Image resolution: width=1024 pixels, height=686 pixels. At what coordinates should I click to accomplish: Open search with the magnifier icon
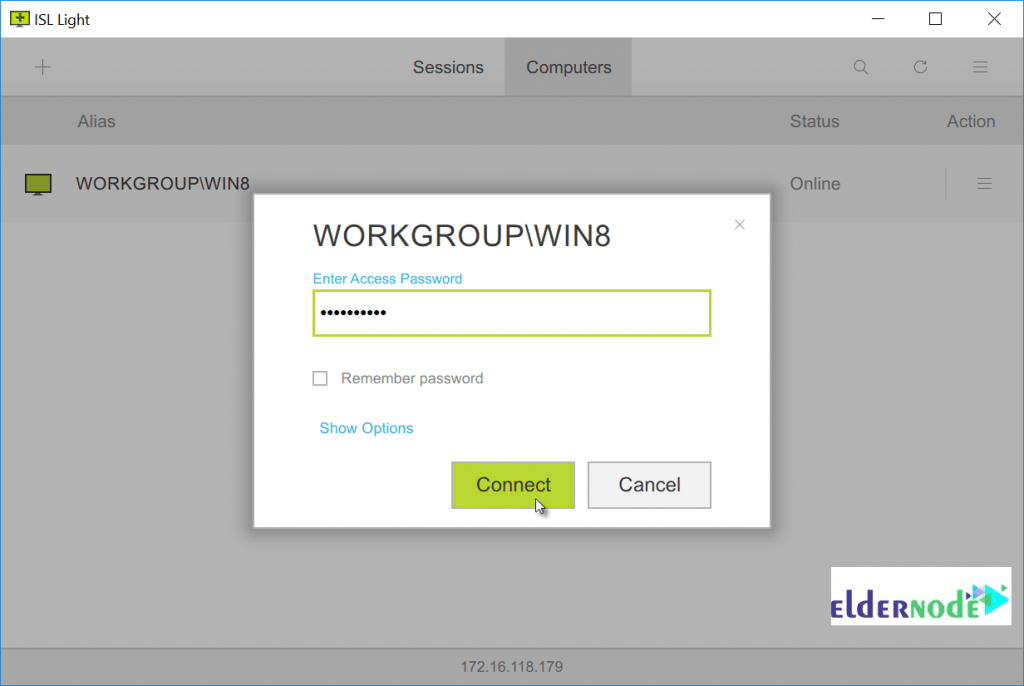point(860,67)
